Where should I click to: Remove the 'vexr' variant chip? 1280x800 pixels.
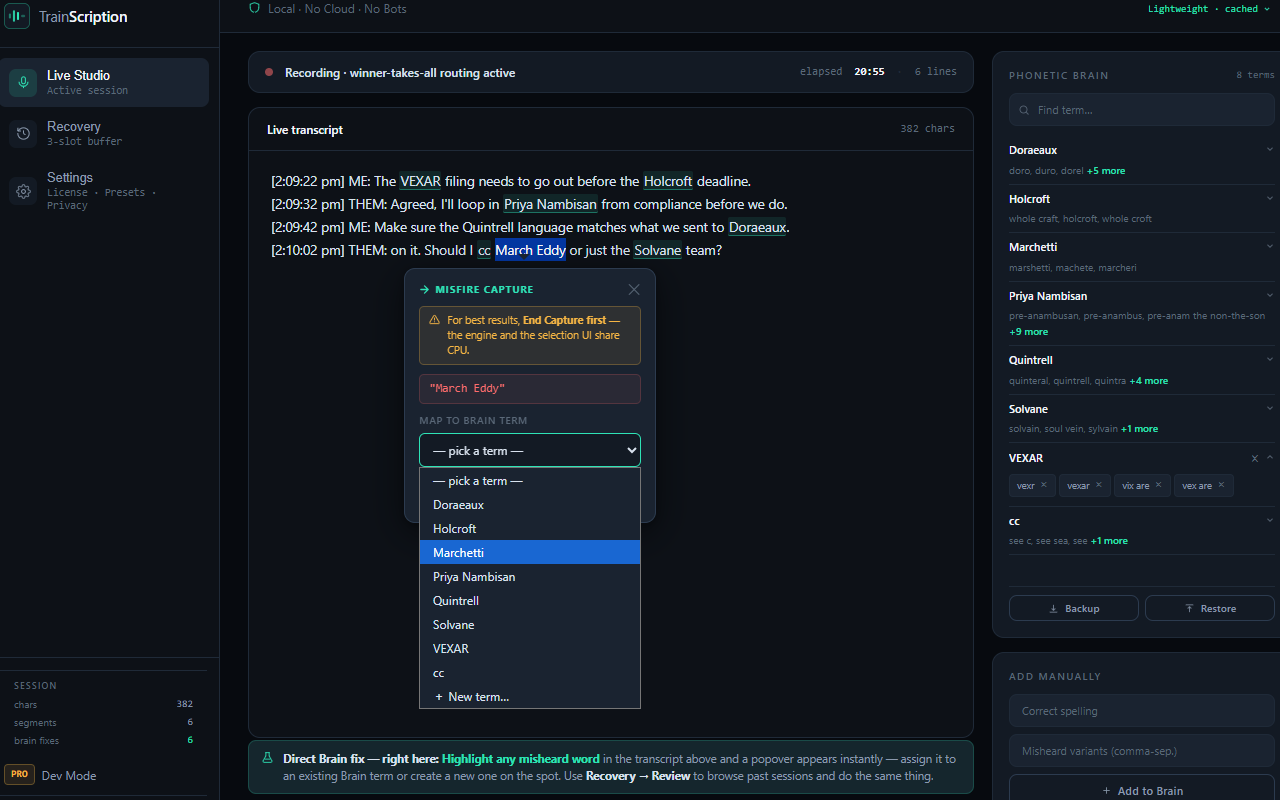1043,485
